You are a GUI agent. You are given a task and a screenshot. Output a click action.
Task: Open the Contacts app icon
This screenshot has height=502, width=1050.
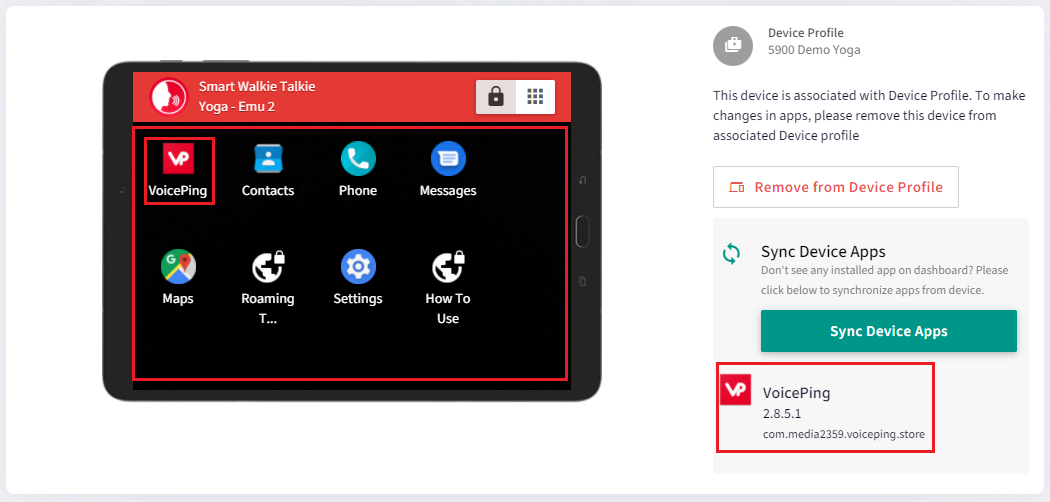point(269,159)
